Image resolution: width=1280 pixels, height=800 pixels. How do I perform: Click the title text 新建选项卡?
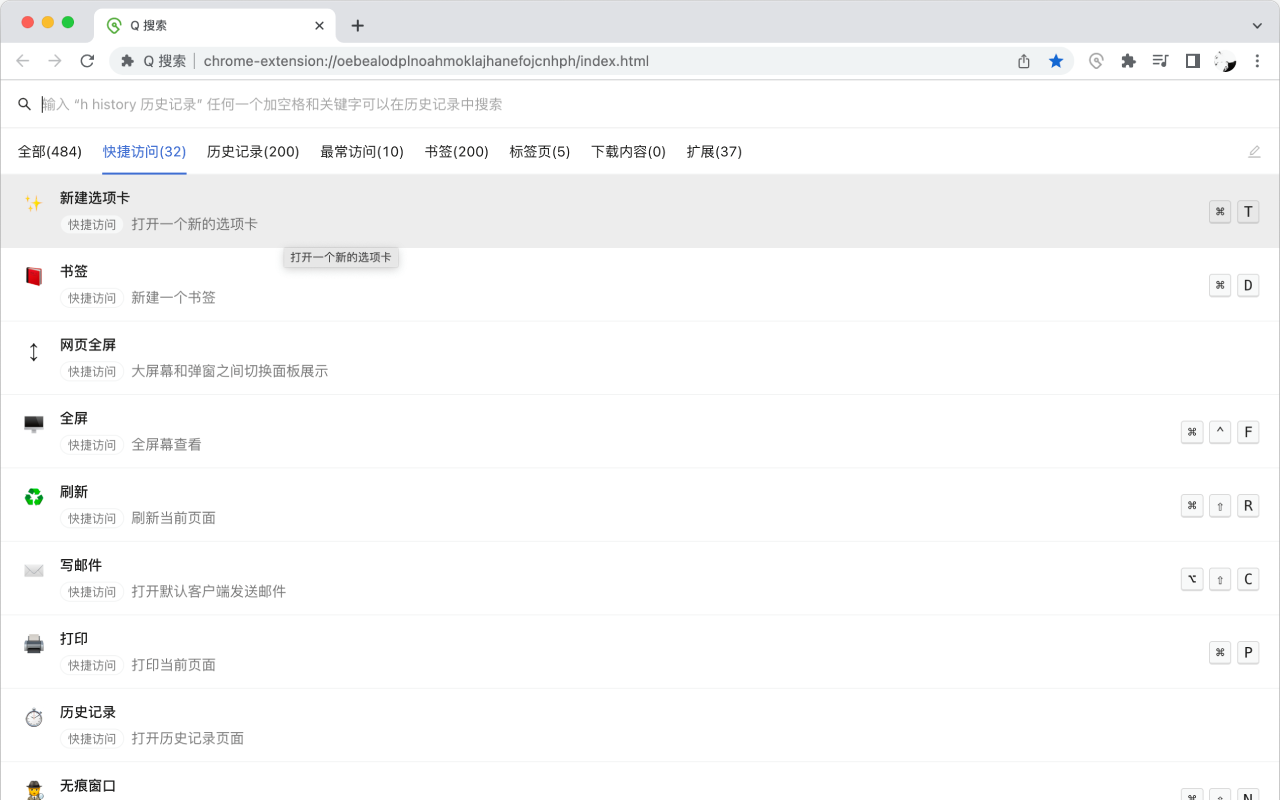pos(95,198)
